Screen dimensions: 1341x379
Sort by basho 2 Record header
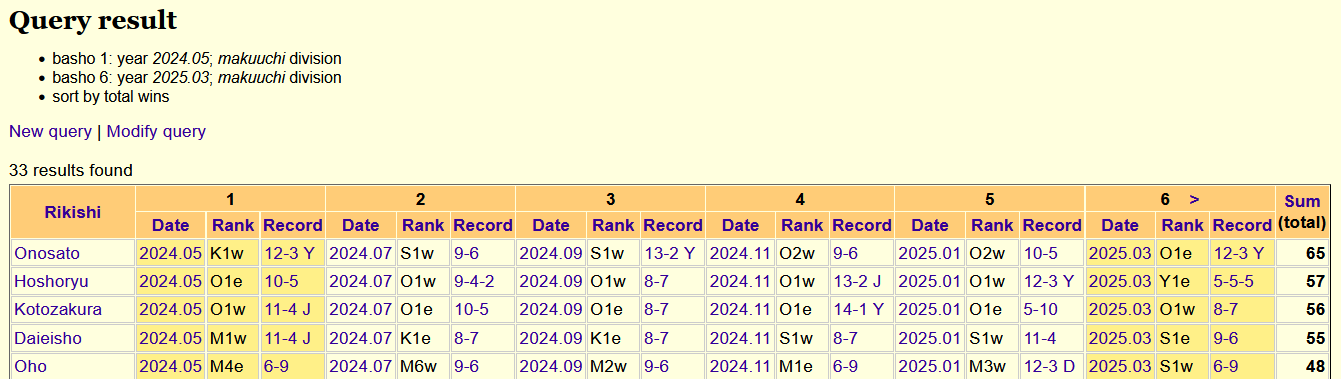pos(482,225)
